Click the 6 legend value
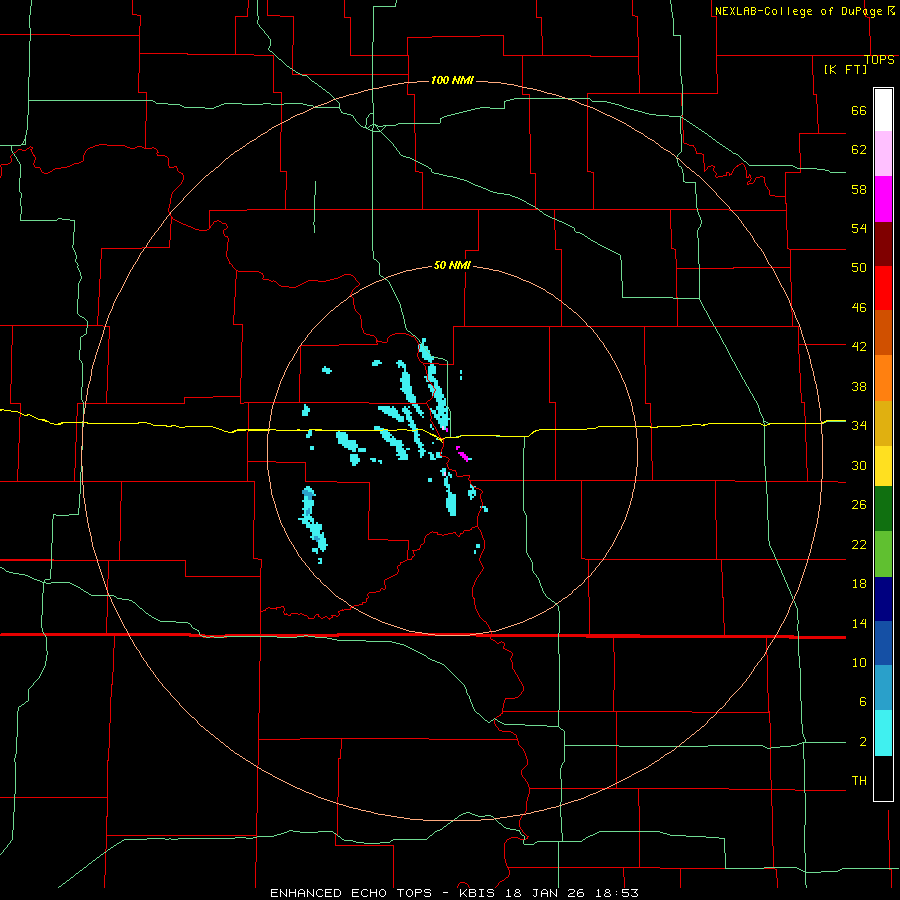The height and width of the screenshot is (900, 900). click(x=862, y=702)
